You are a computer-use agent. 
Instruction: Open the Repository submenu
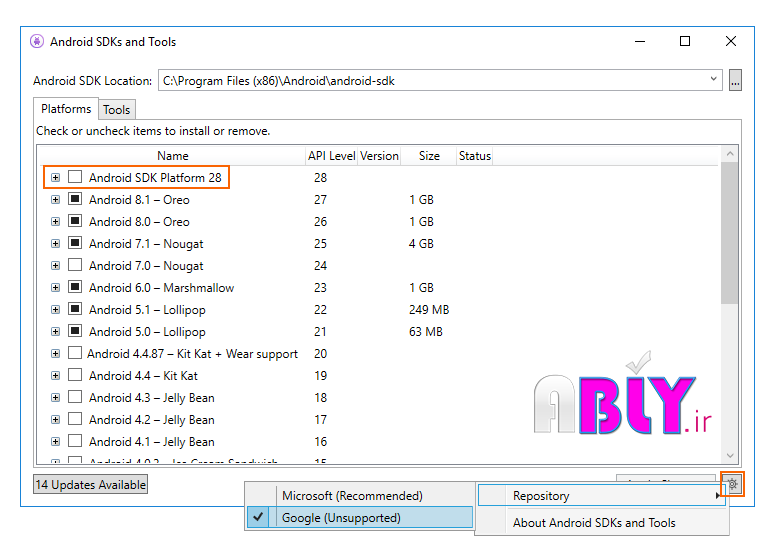[x=601, y=496]
